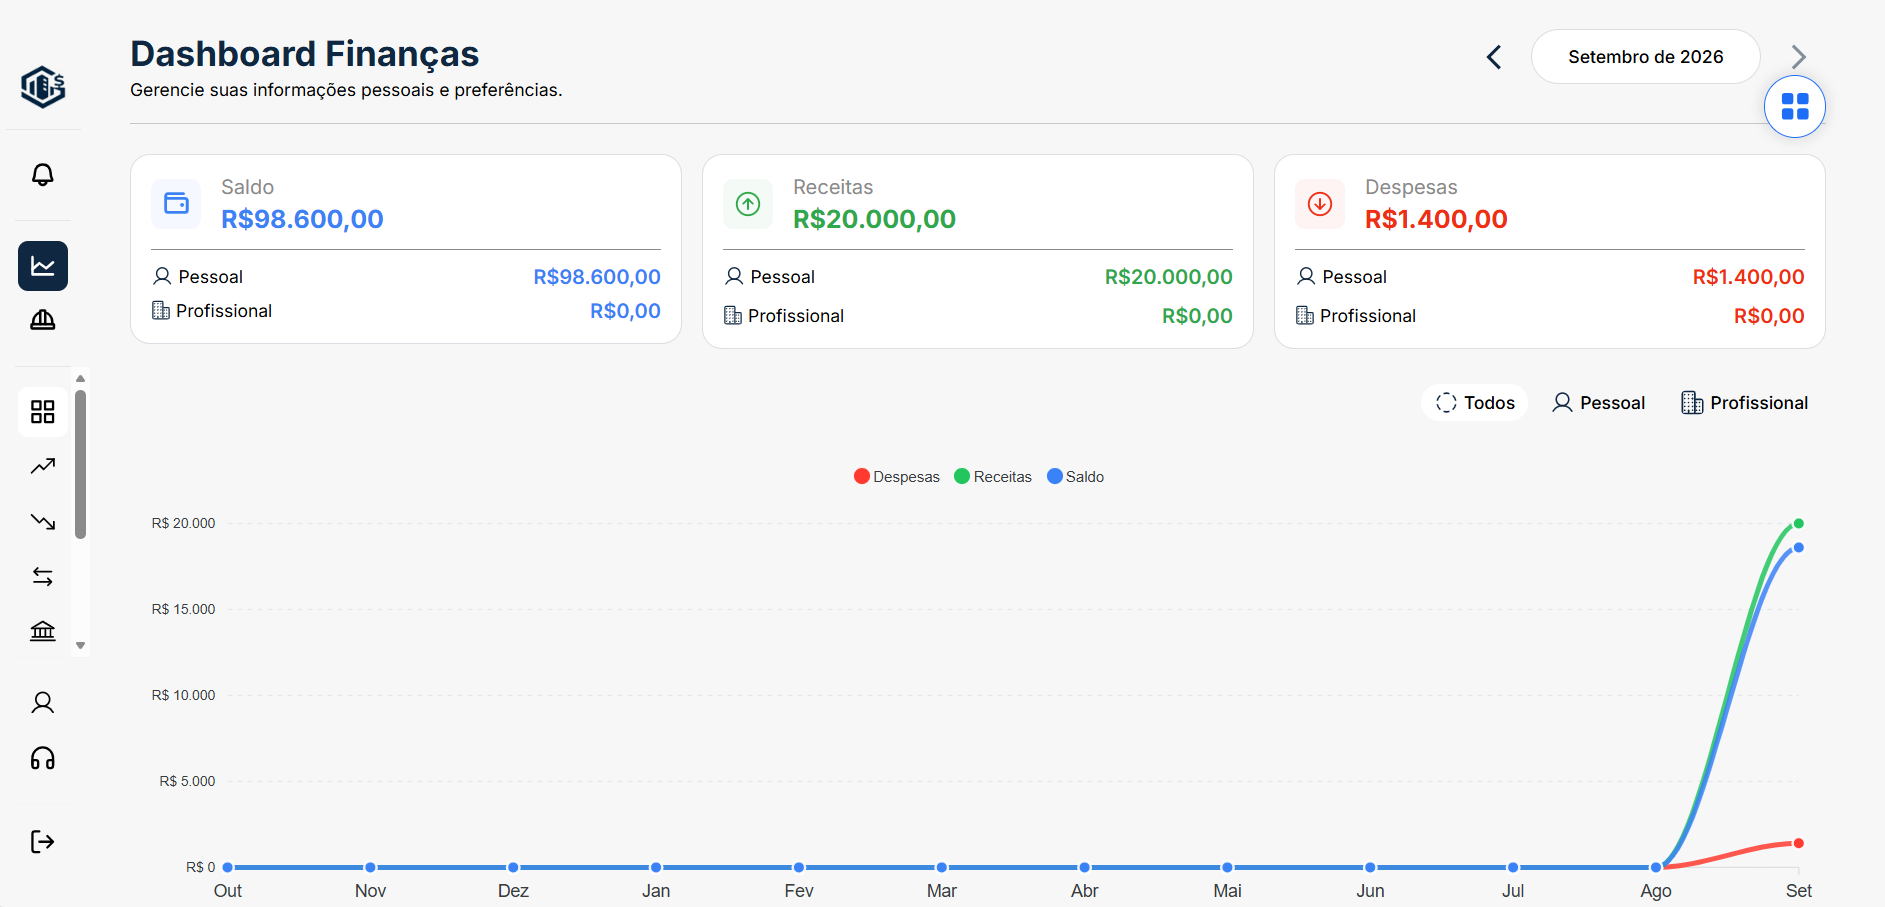Click the Dashboard Finanças heading

click(x=304, y=54)
